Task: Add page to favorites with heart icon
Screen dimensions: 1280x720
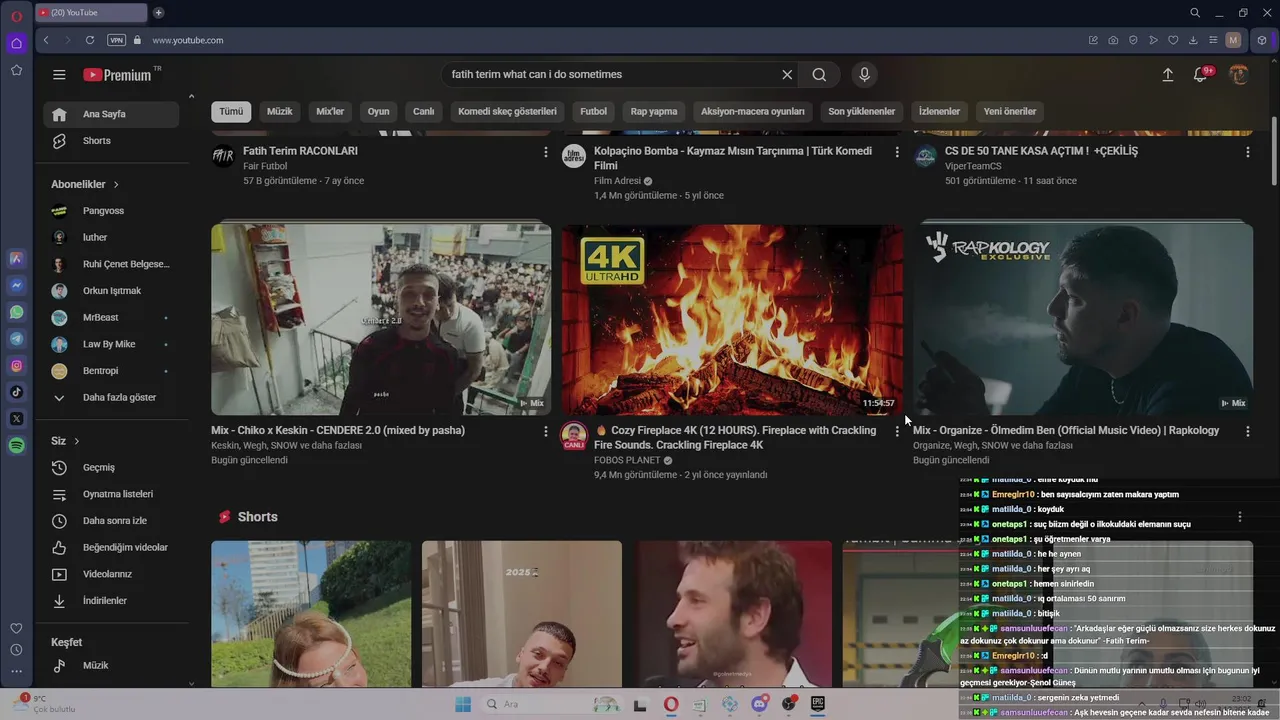Action: tap(1173, 40)
